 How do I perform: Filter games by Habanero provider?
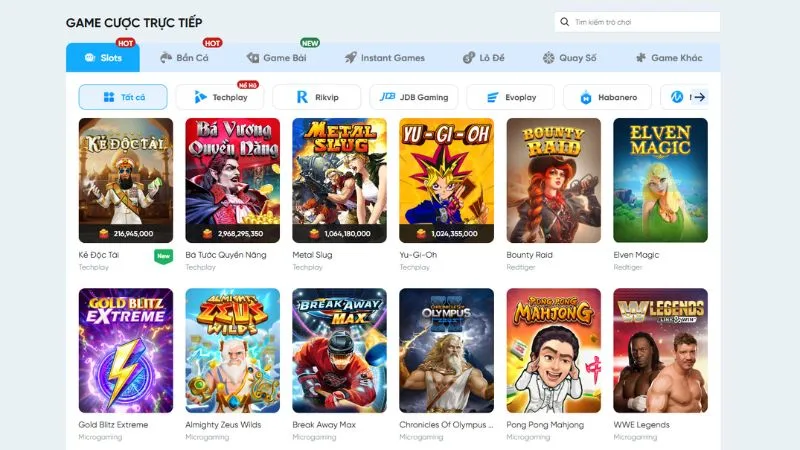click(608, 97)
